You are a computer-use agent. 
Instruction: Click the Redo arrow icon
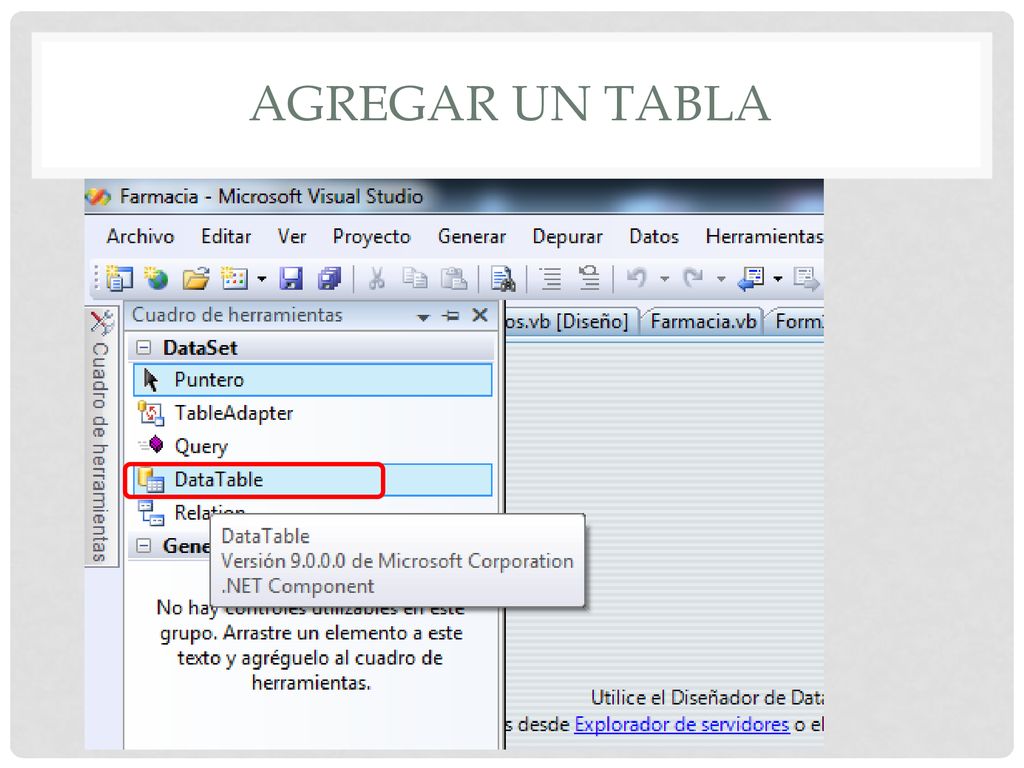pyautogui.click(x=692, y=278)
